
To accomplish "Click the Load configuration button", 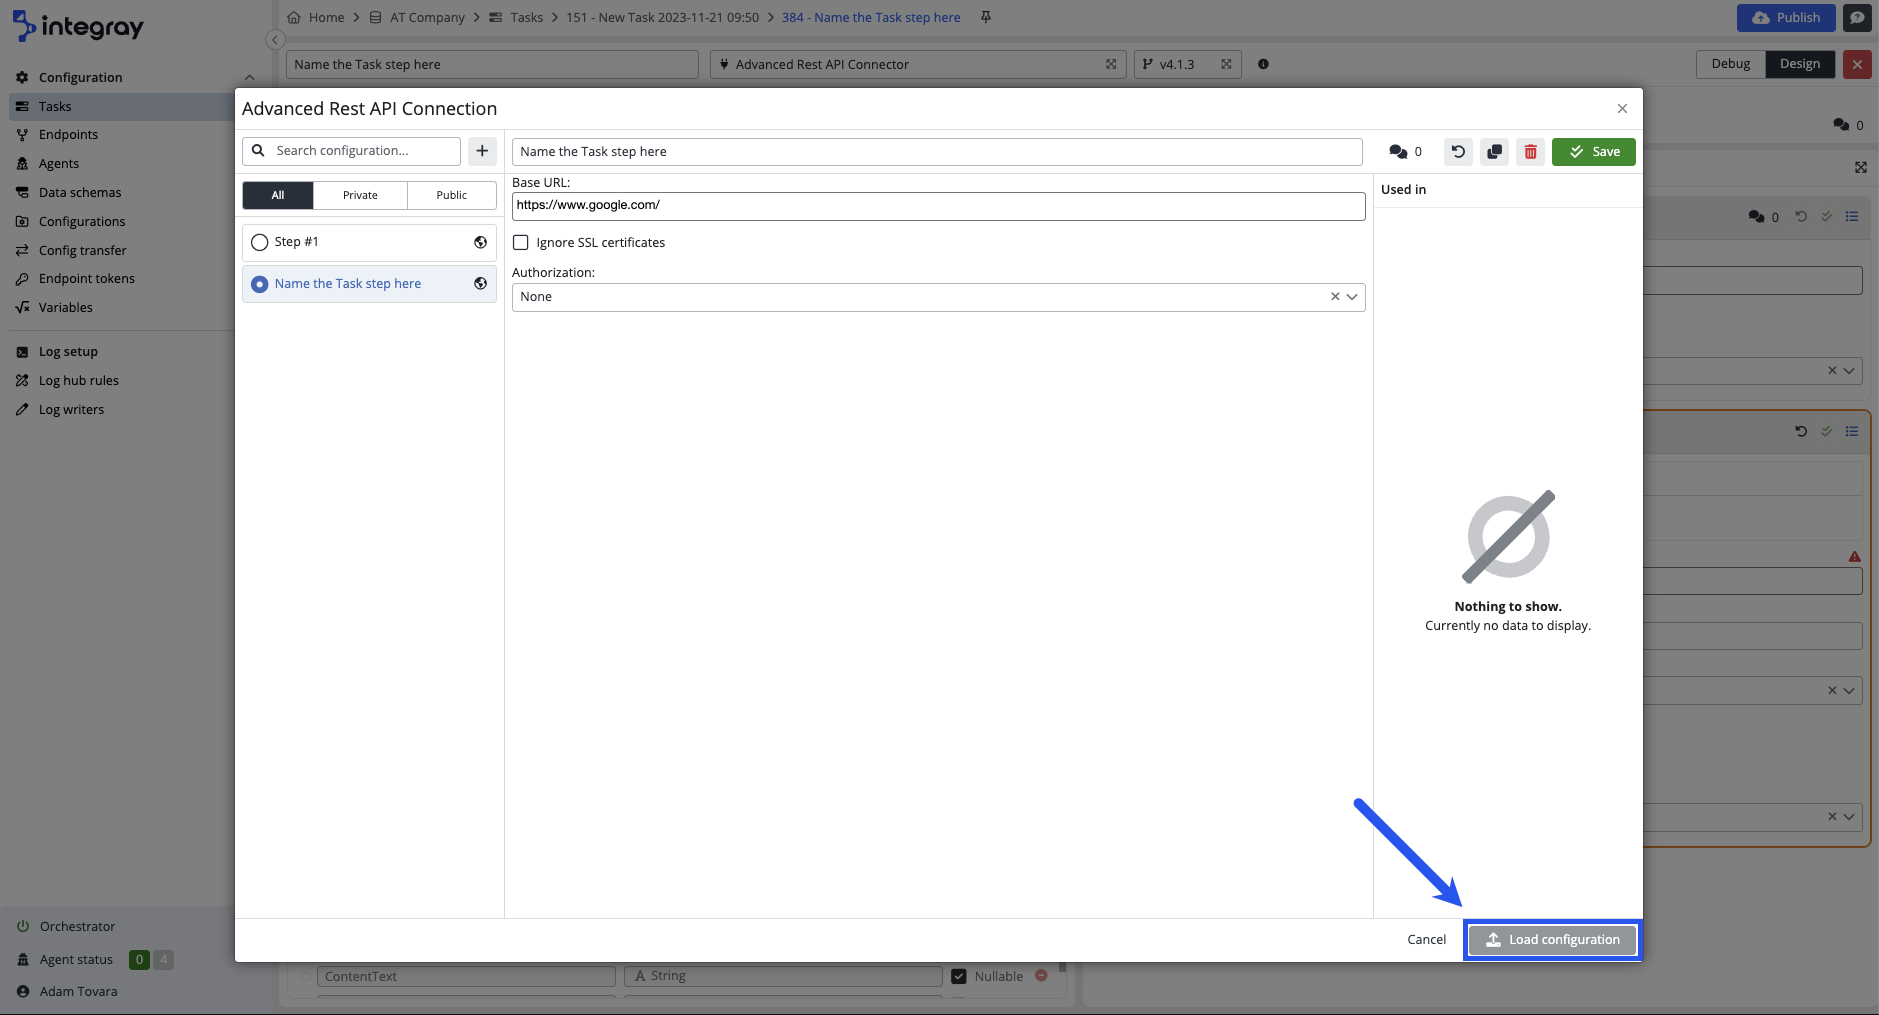I will 1552,940.
